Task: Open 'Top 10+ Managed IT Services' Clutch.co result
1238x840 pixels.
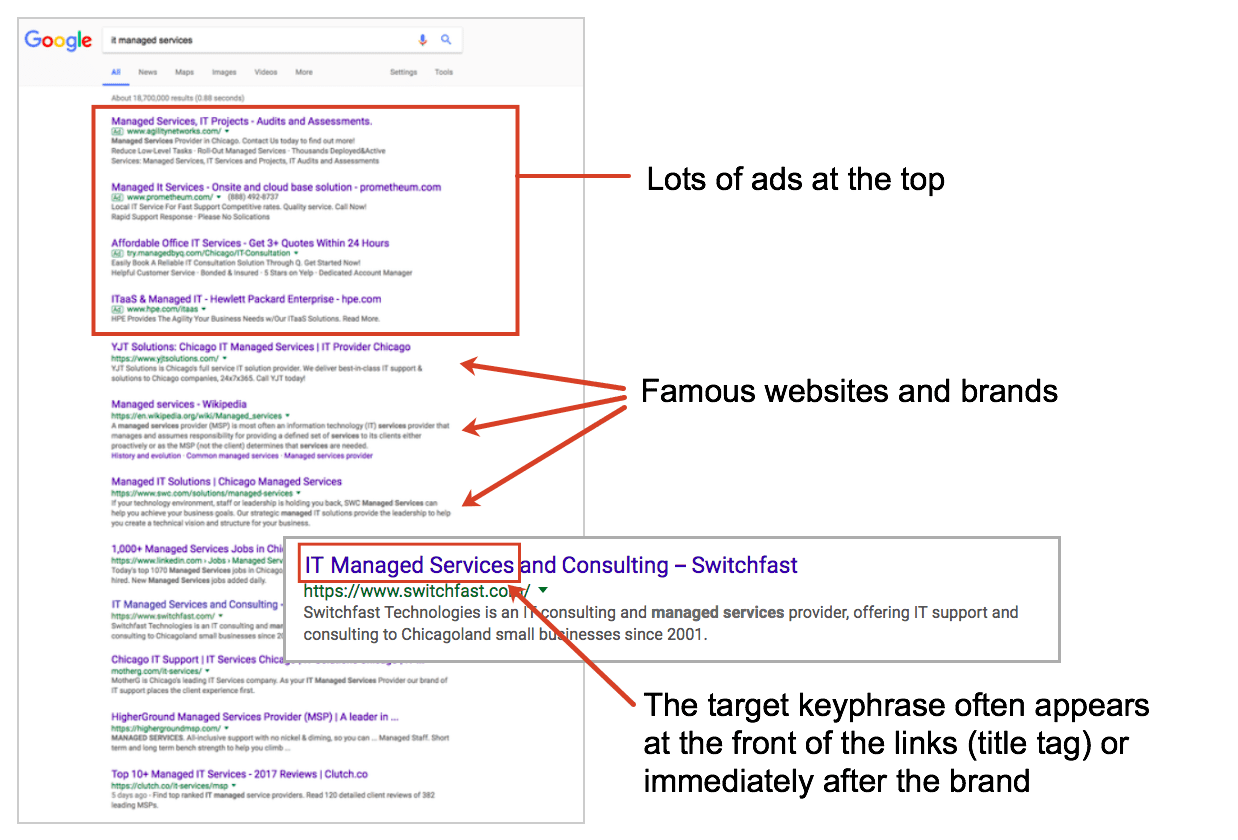Action: click(239, 774)
